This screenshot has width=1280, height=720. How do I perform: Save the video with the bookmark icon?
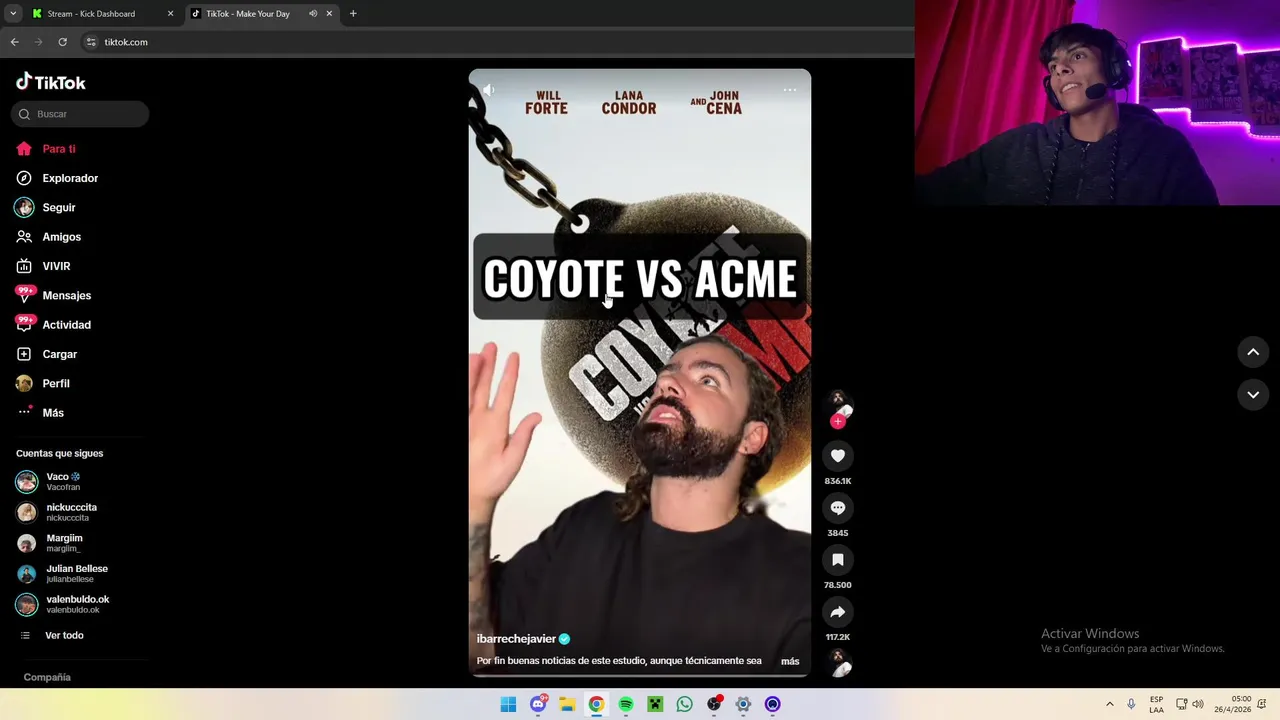(x=838, y=560)
